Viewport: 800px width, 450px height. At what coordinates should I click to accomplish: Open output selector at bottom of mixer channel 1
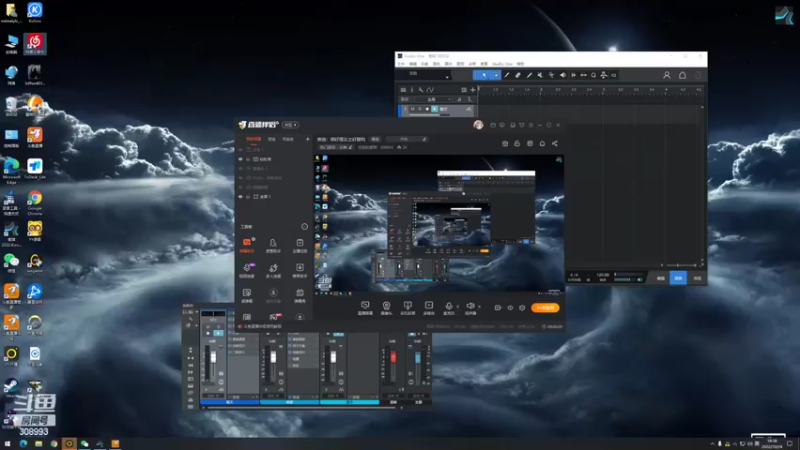tap(213, 395)
